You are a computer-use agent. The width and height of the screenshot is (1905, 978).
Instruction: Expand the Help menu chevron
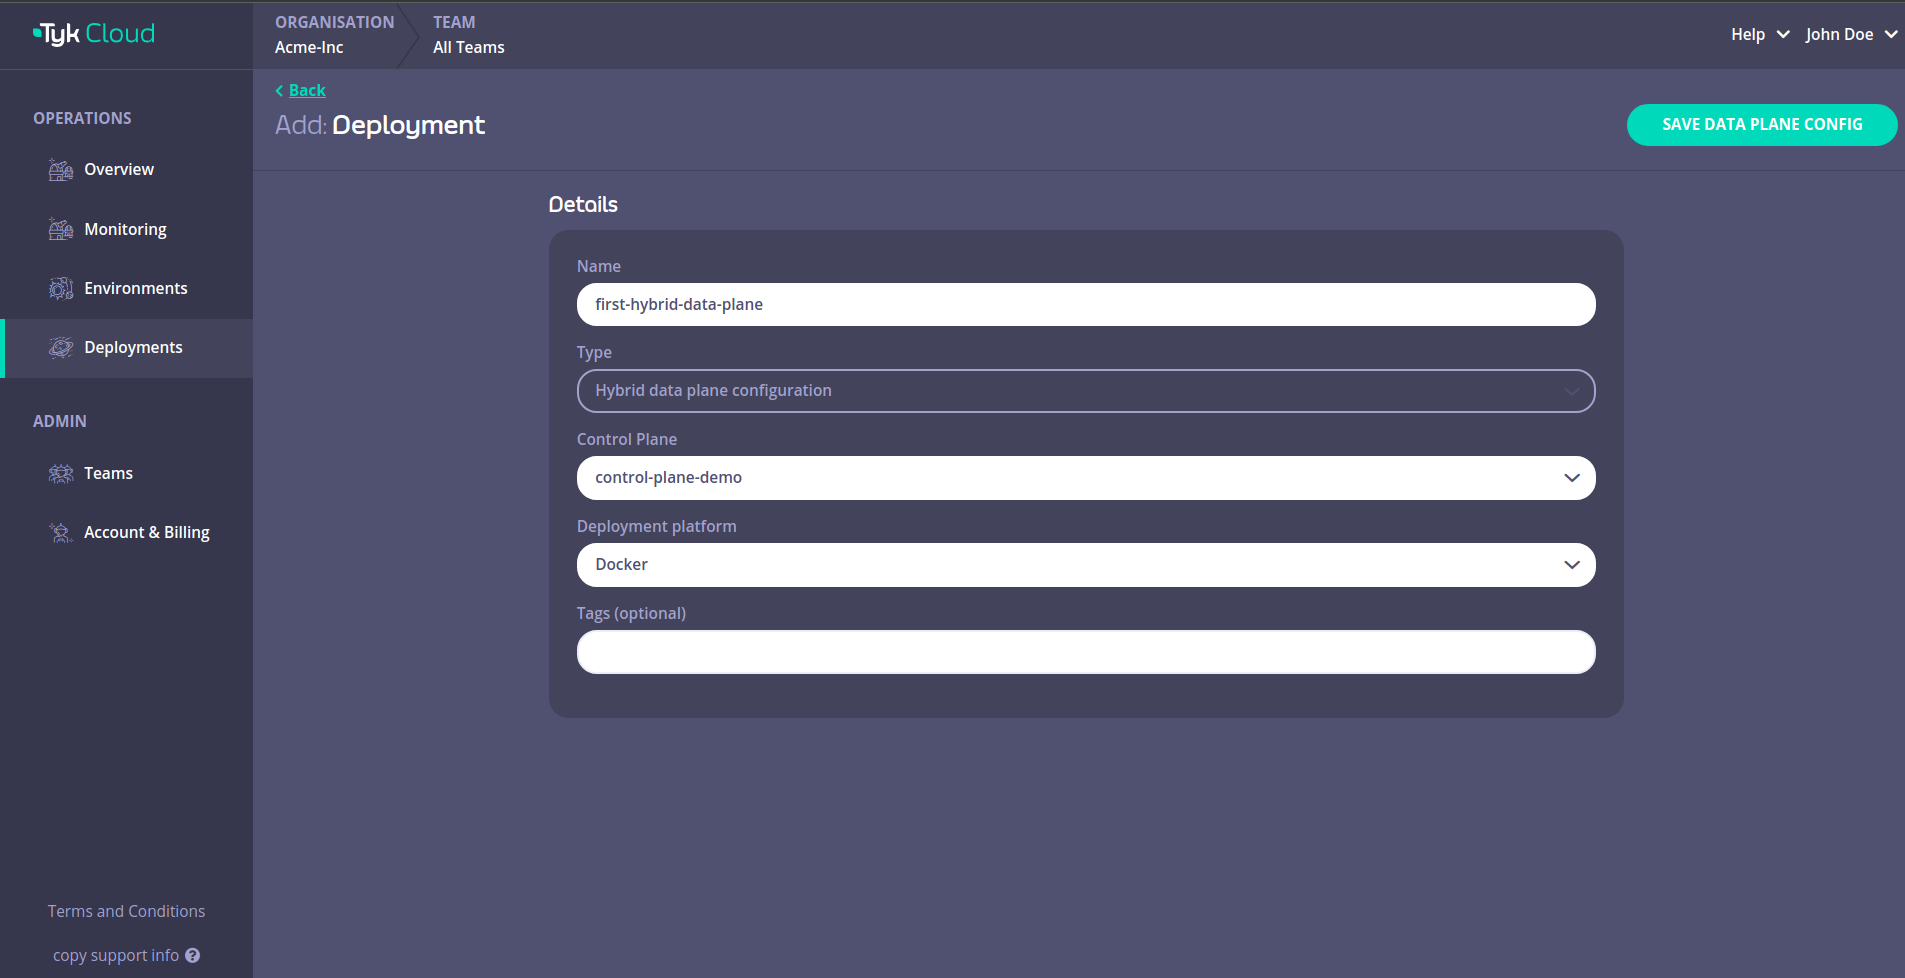tap(1784, 34)
